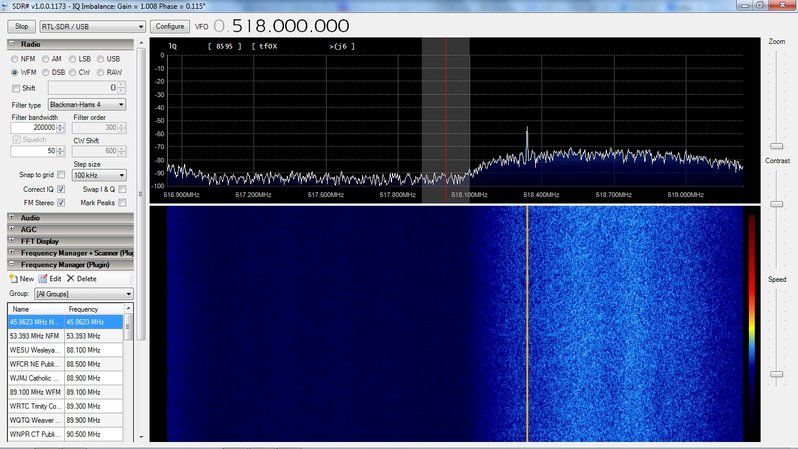The height and width of the screenshot is (449, 798).
Task: Click the Frequency column header
Action: [94, 309]
